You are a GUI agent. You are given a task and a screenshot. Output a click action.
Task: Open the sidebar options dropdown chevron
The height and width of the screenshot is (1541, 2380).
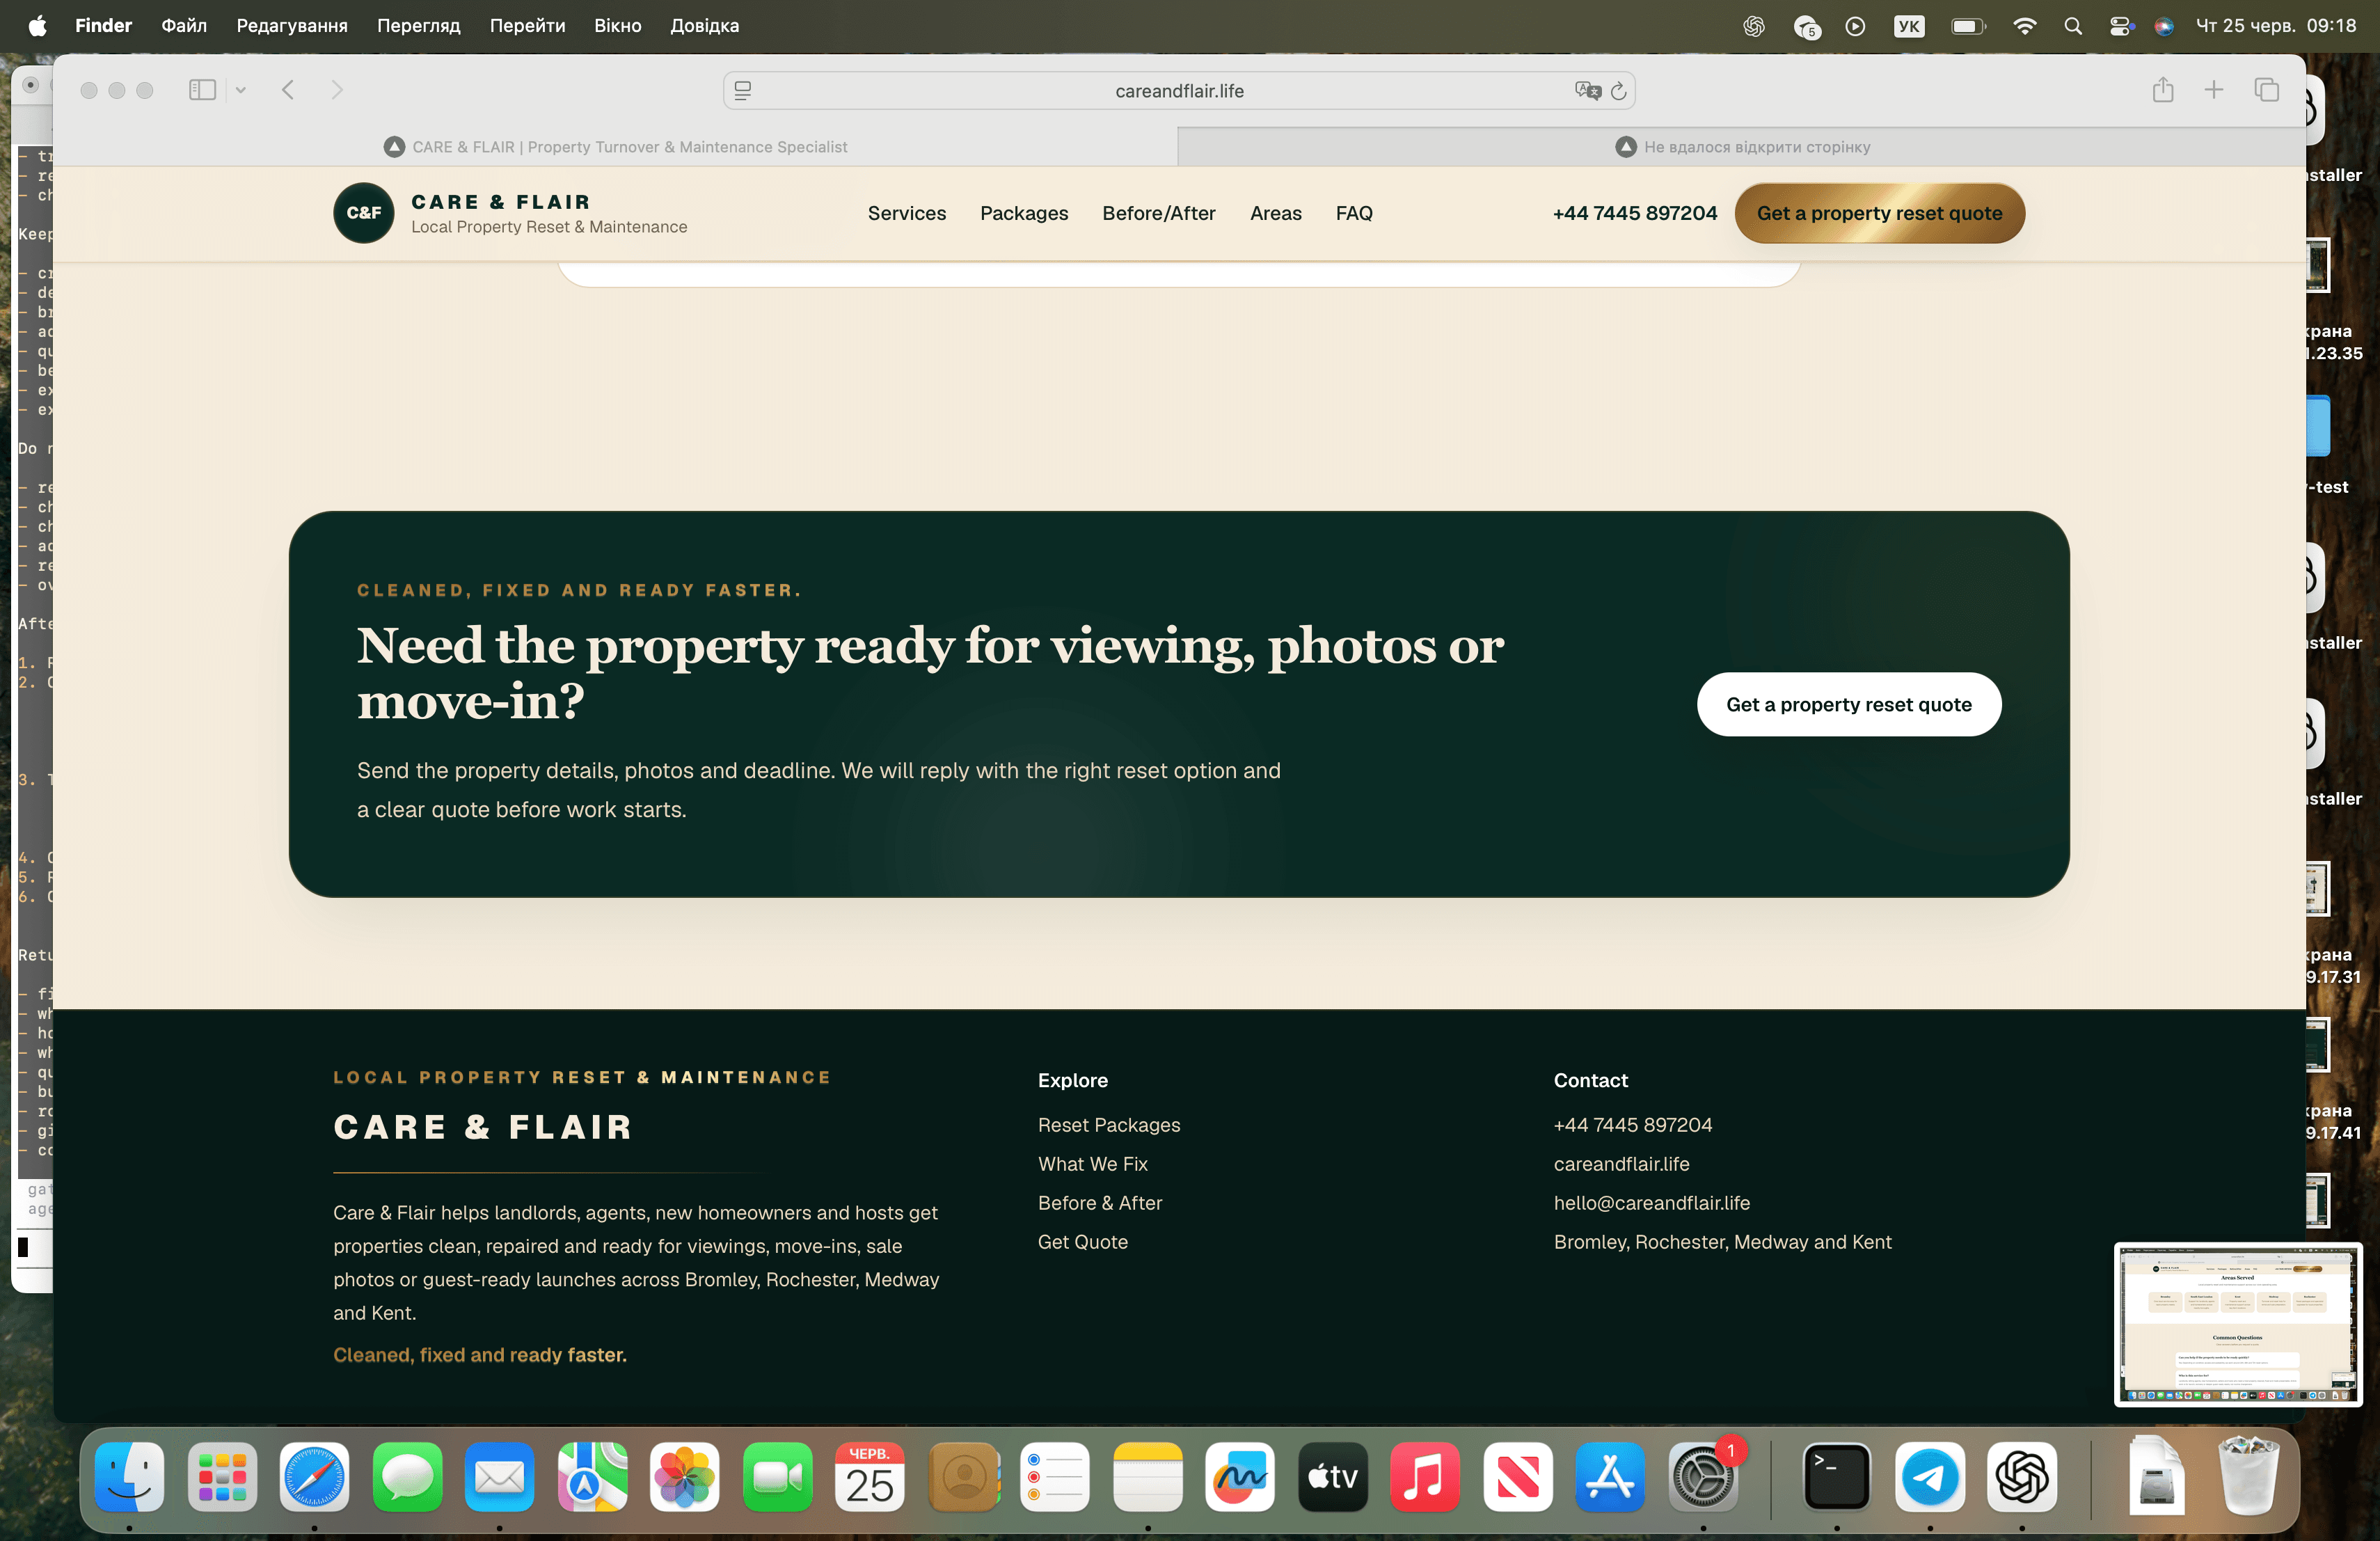pyautogui.click(x=240, y=90)
